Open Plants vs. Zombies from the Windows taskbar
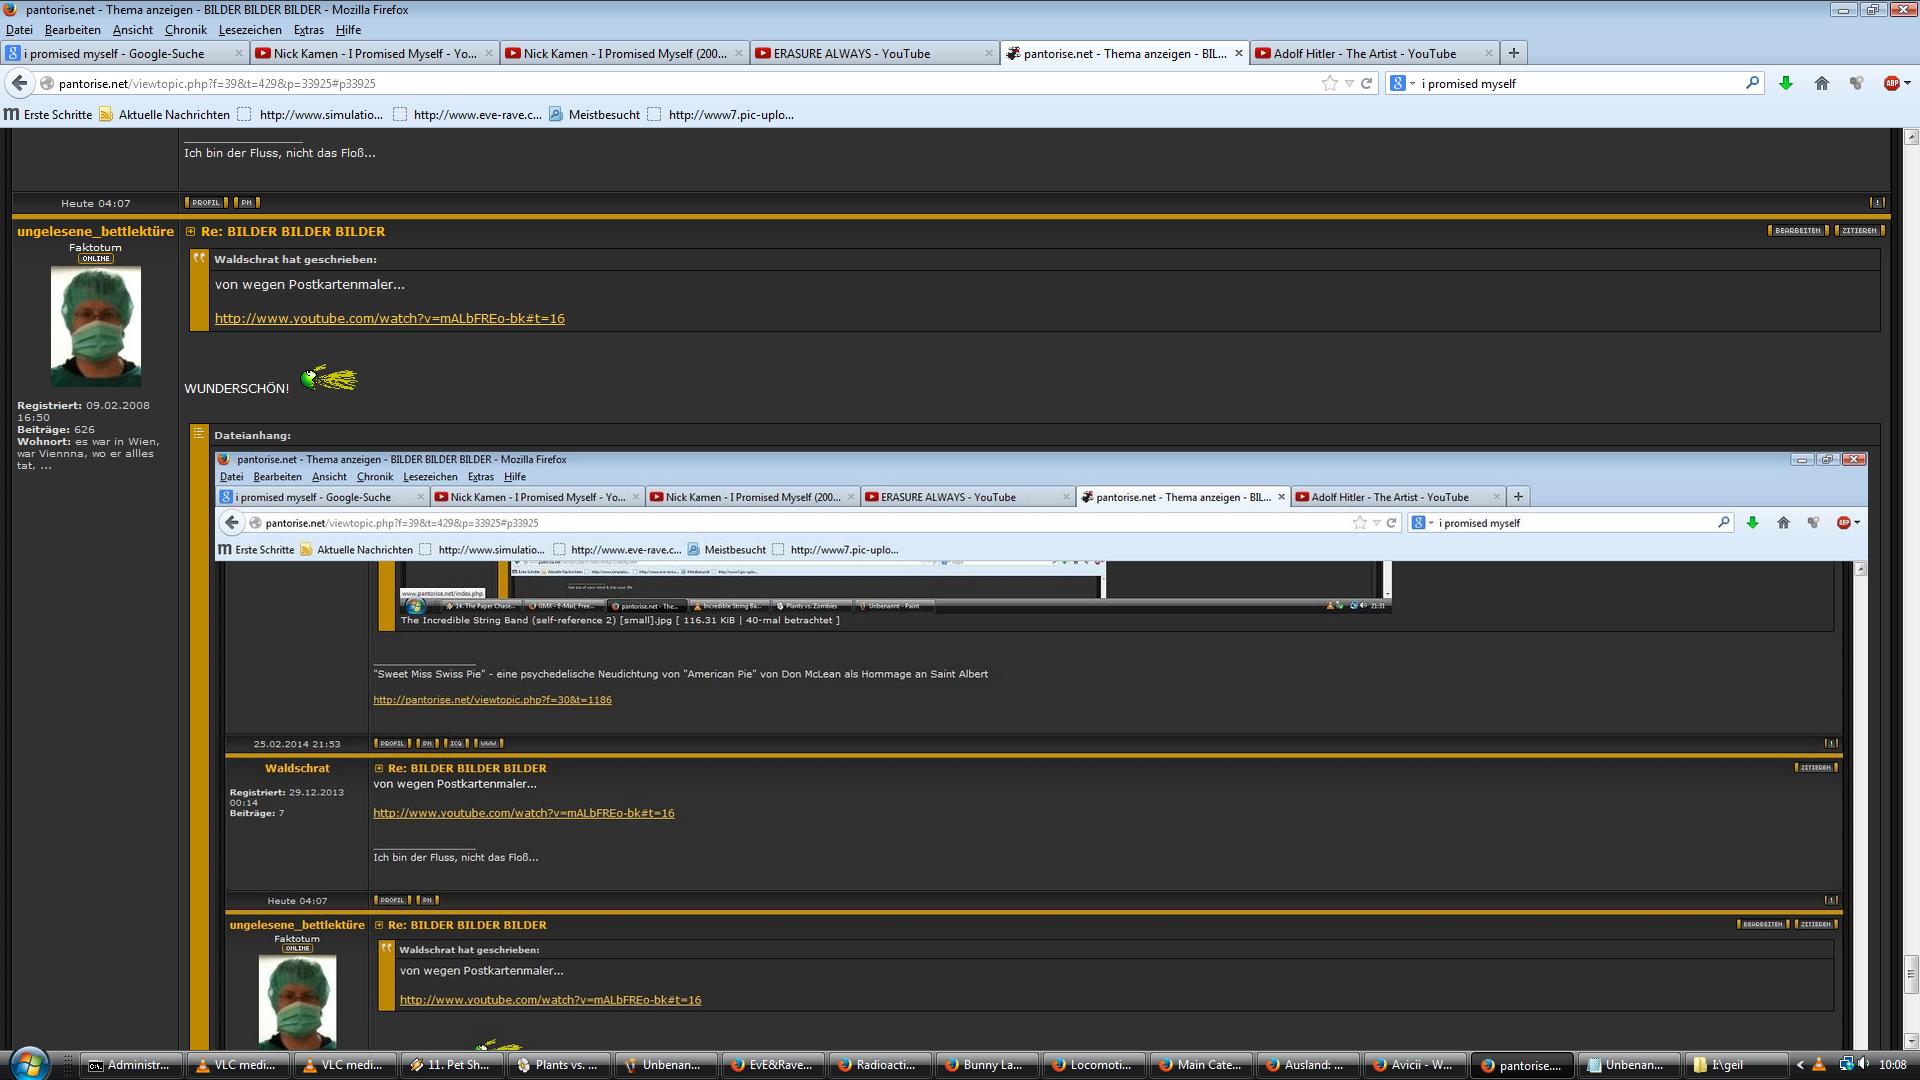1920x1080 pixels. (x=557, y=1065)
